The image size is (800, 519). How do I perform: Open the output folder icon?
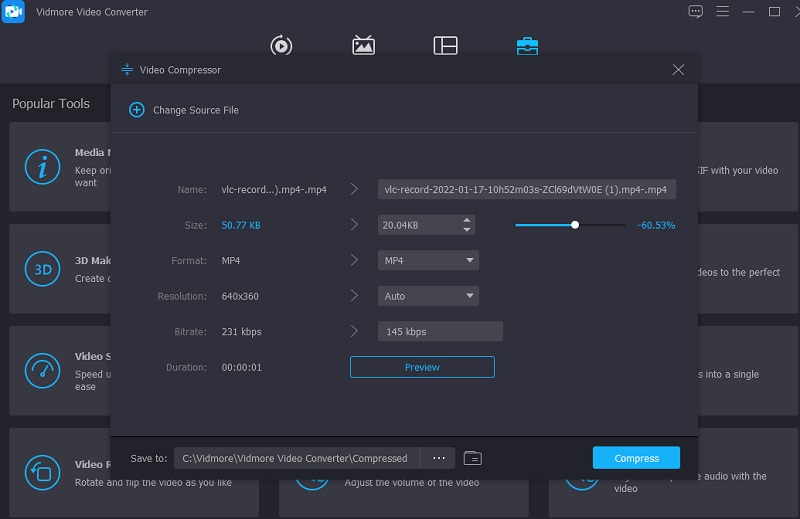pyautogui.click(x=473, y=458)
